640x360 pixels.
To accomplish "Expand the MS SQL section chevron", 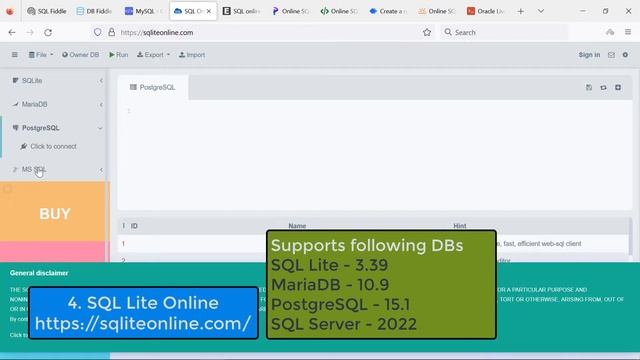I will [101, 170].
